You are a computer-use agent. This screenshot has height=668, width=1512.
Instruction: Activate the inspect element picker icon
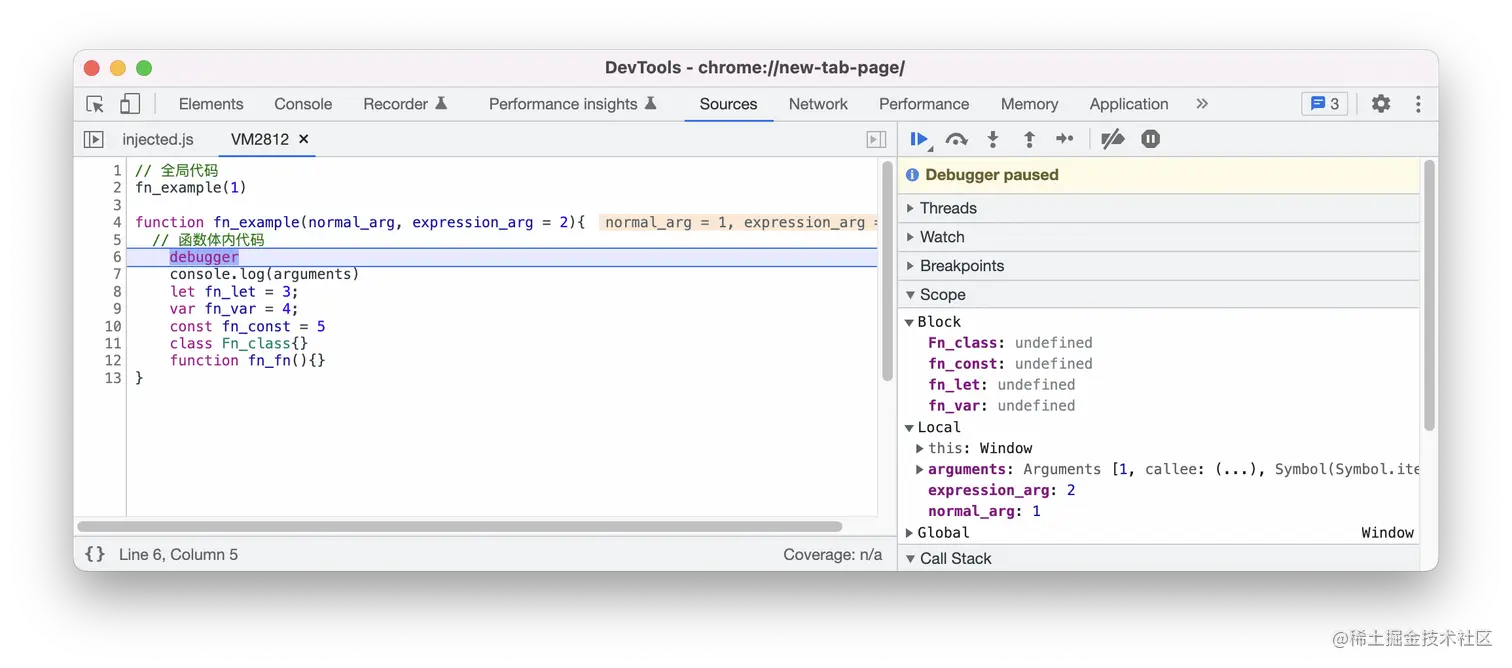point(95,104)
